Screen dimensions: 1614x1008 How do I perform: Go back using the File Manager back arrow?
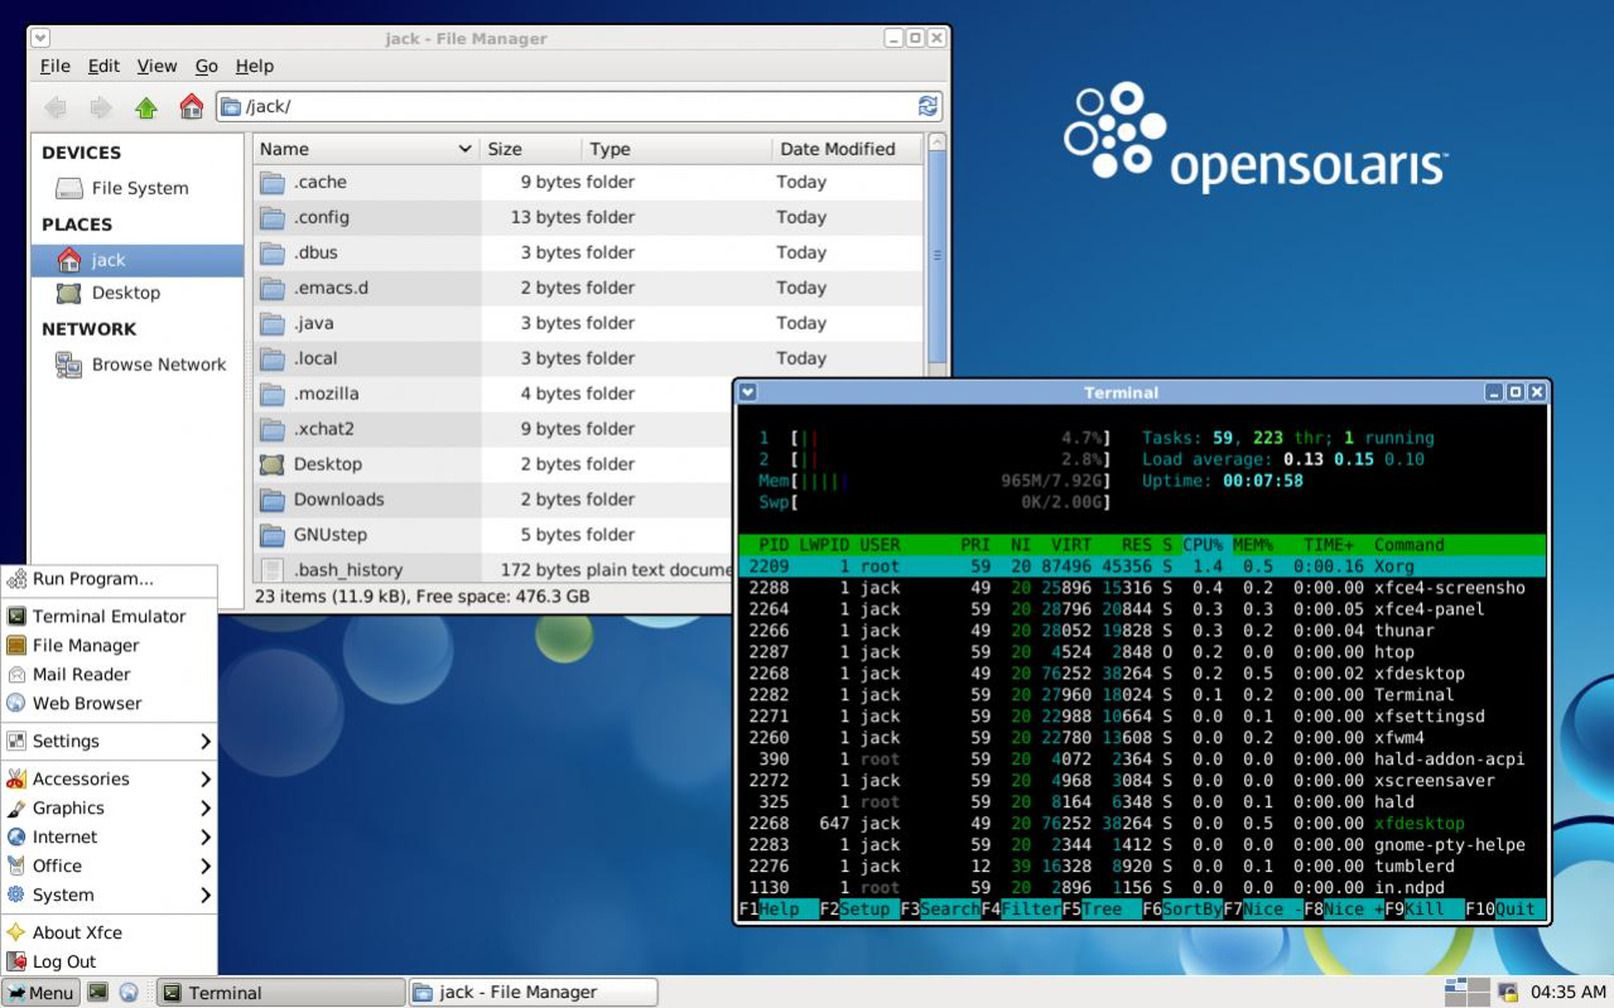coord(56,107)
